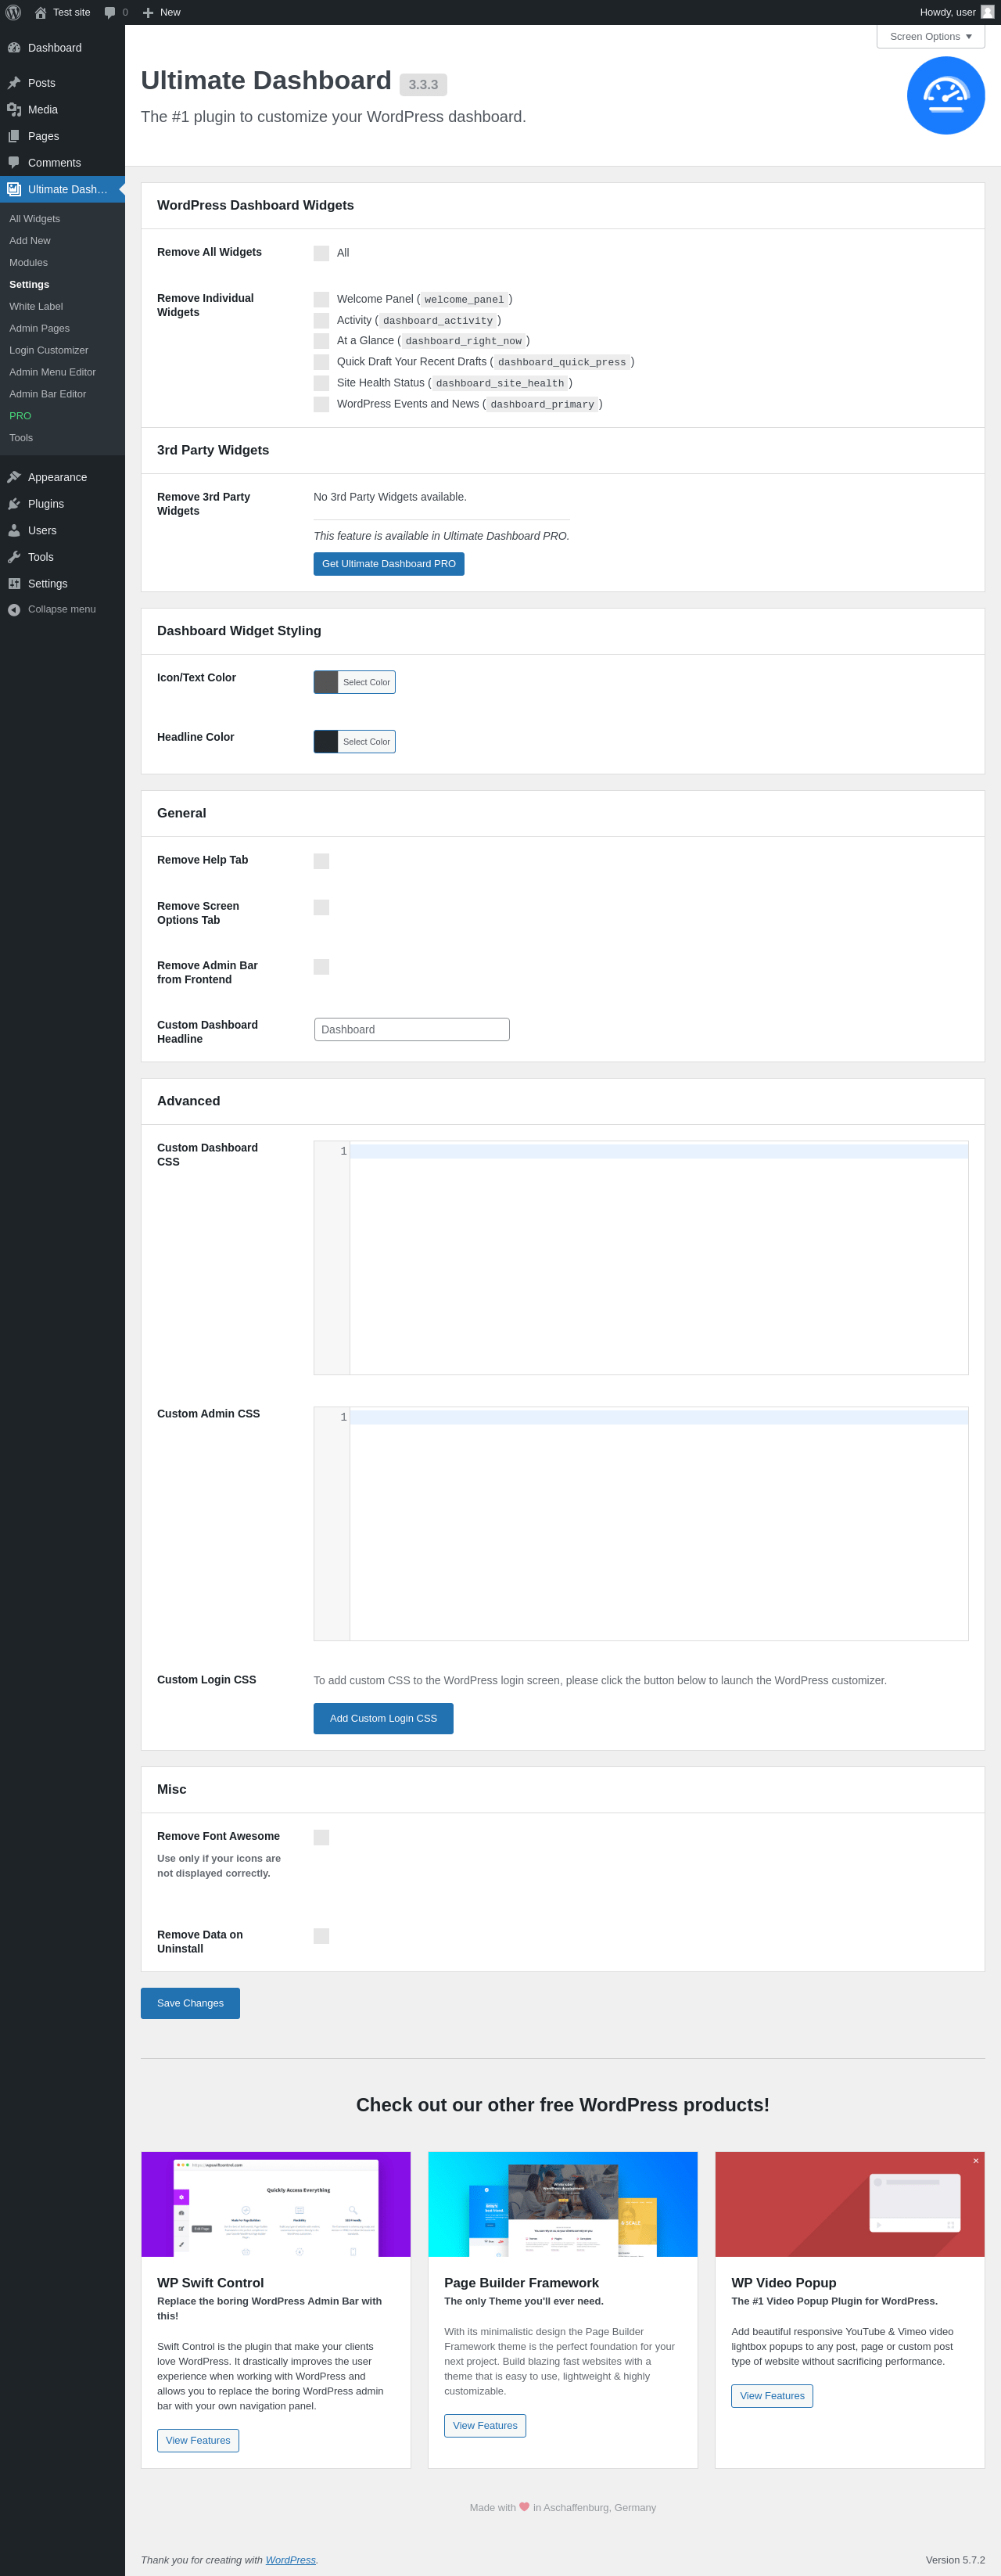Enable Remove Font Awesome checkbox
Image resolution: width=1001 pixels, height=2576 pixels.
tap(321, 1837)
